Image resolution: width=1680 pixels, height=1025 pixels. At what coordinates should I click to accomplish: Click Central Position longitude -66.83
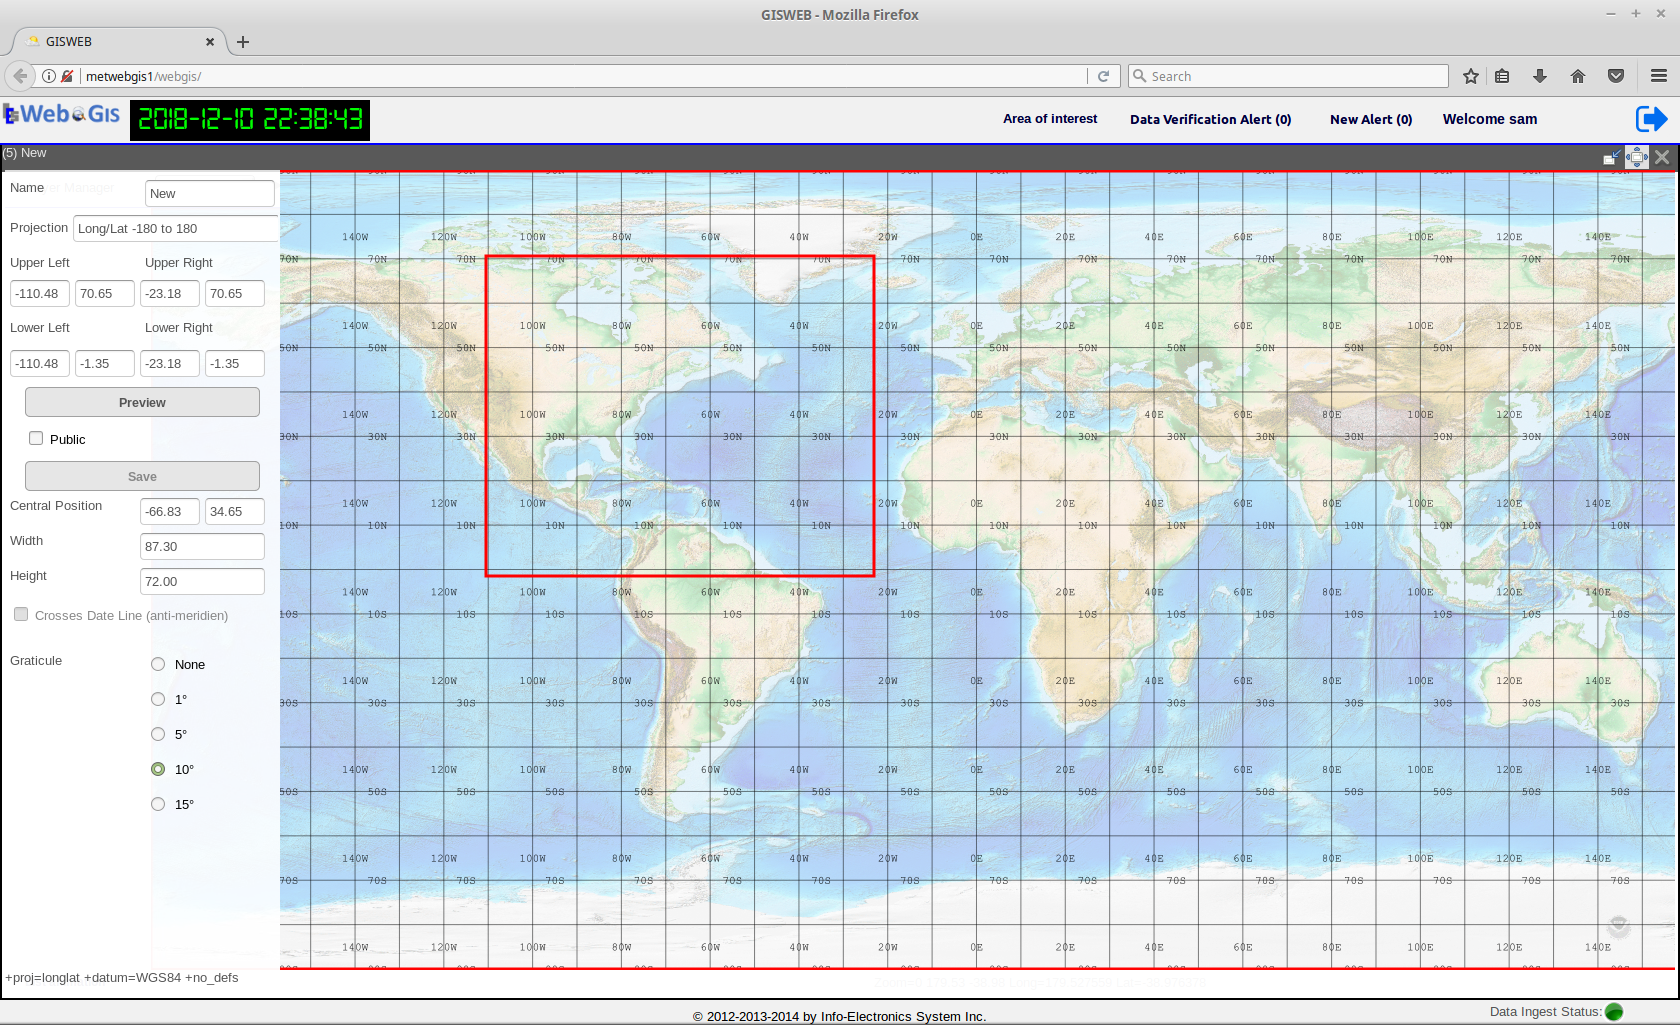(170, 511)
